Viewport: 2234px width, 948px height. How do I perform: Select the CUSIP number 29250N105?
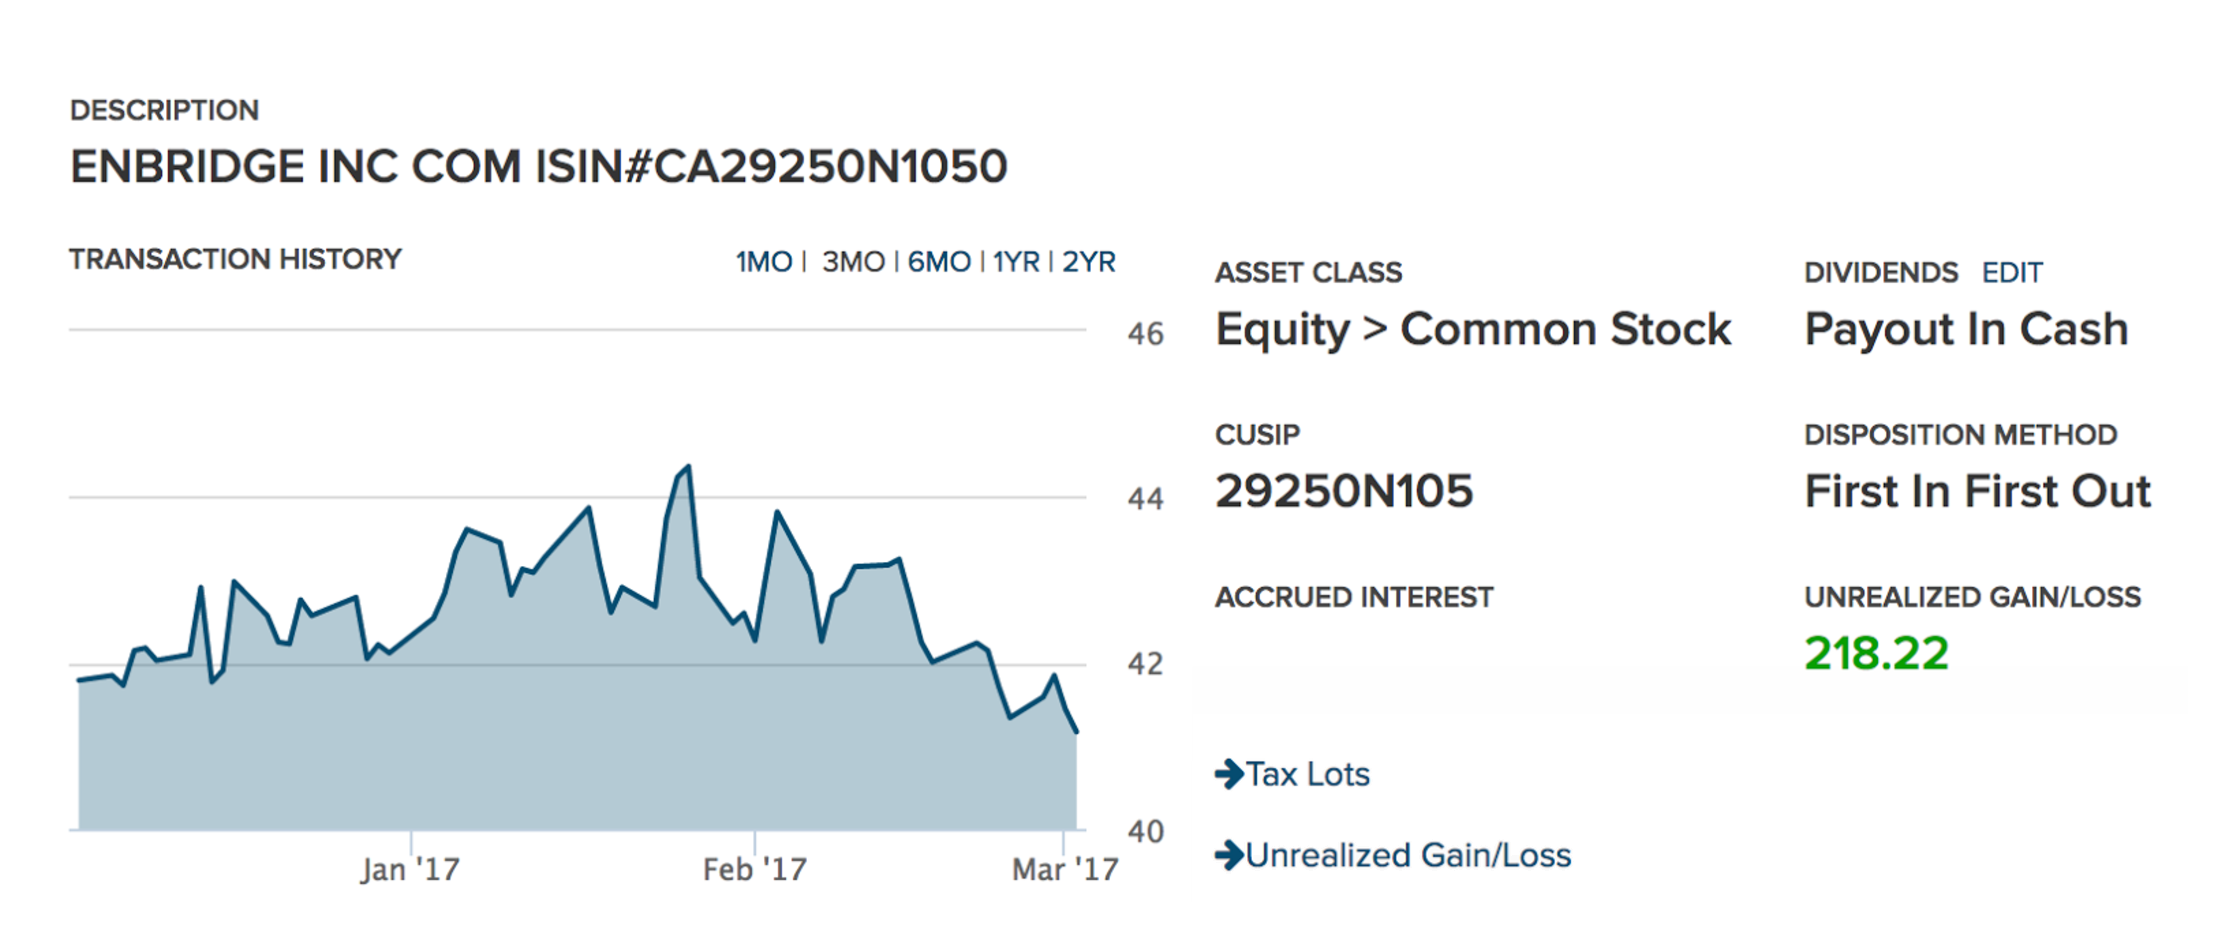[x=1344, y=490]
